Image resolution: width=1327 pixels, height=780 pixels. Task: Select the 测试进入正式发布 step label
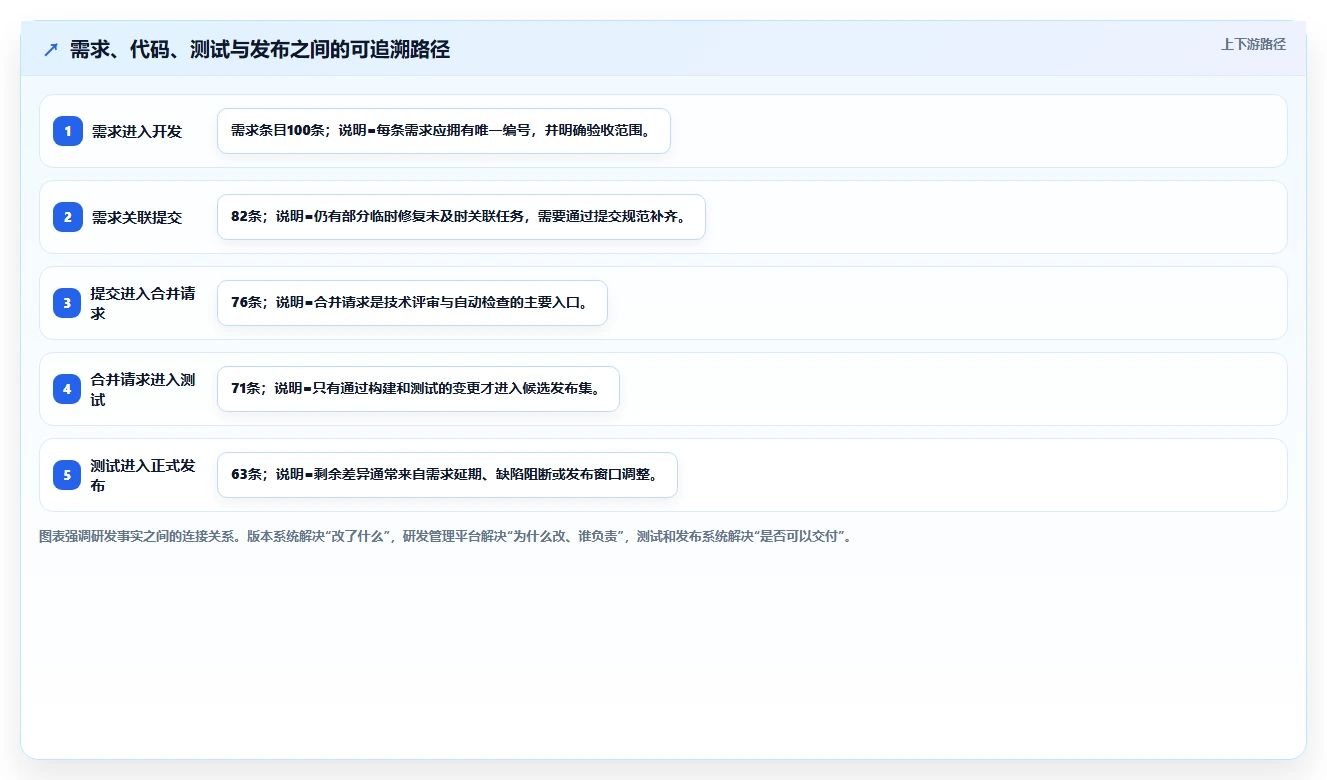point(143,475)
